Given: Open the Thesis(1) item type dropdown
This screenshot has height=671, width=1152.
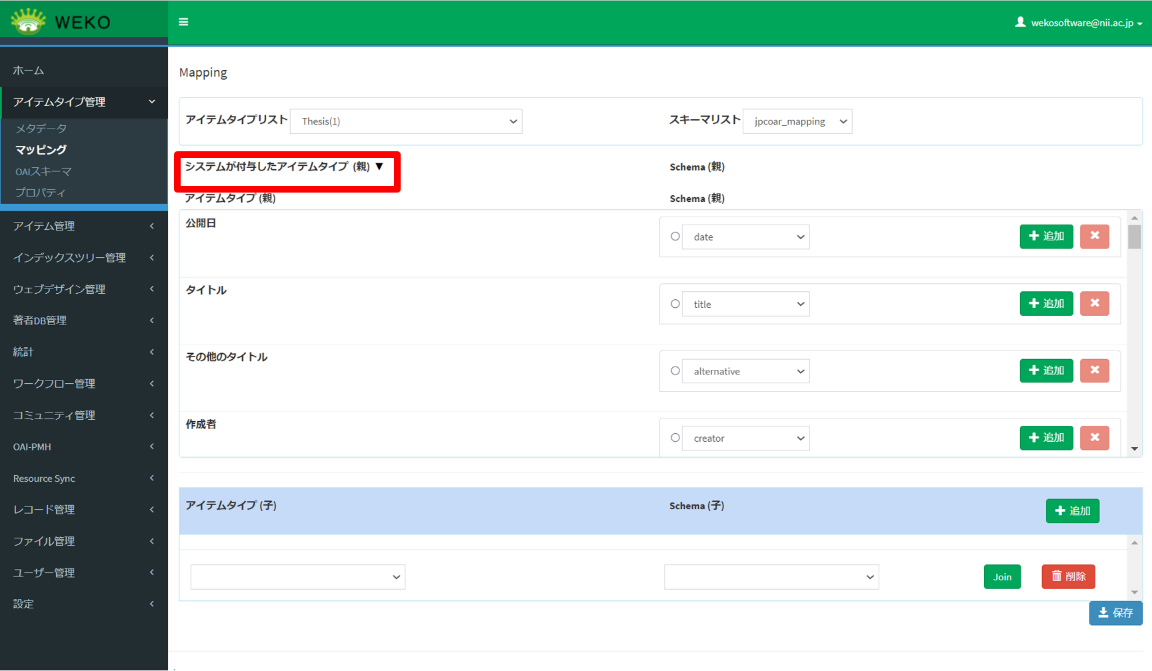Looking at the screenshot, I should pyautogui.click(x=406, y=122).
